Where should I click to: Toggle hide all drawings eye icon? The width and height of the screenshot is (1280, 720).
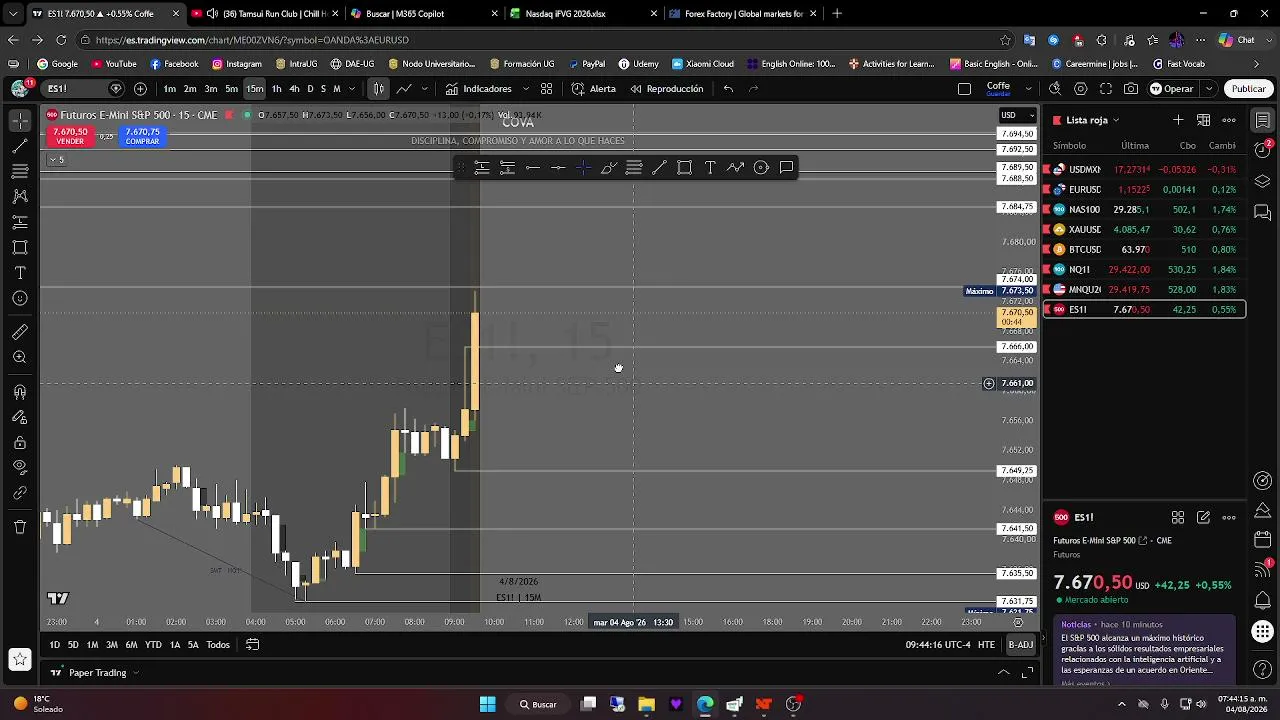click(20, 467)
